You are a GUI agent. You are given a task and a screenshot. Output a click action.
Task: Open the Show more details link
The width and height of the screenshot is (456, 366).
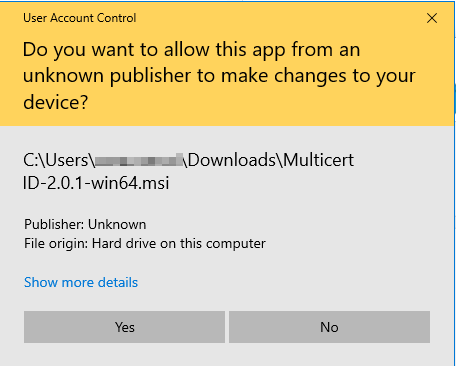(81, 282)
